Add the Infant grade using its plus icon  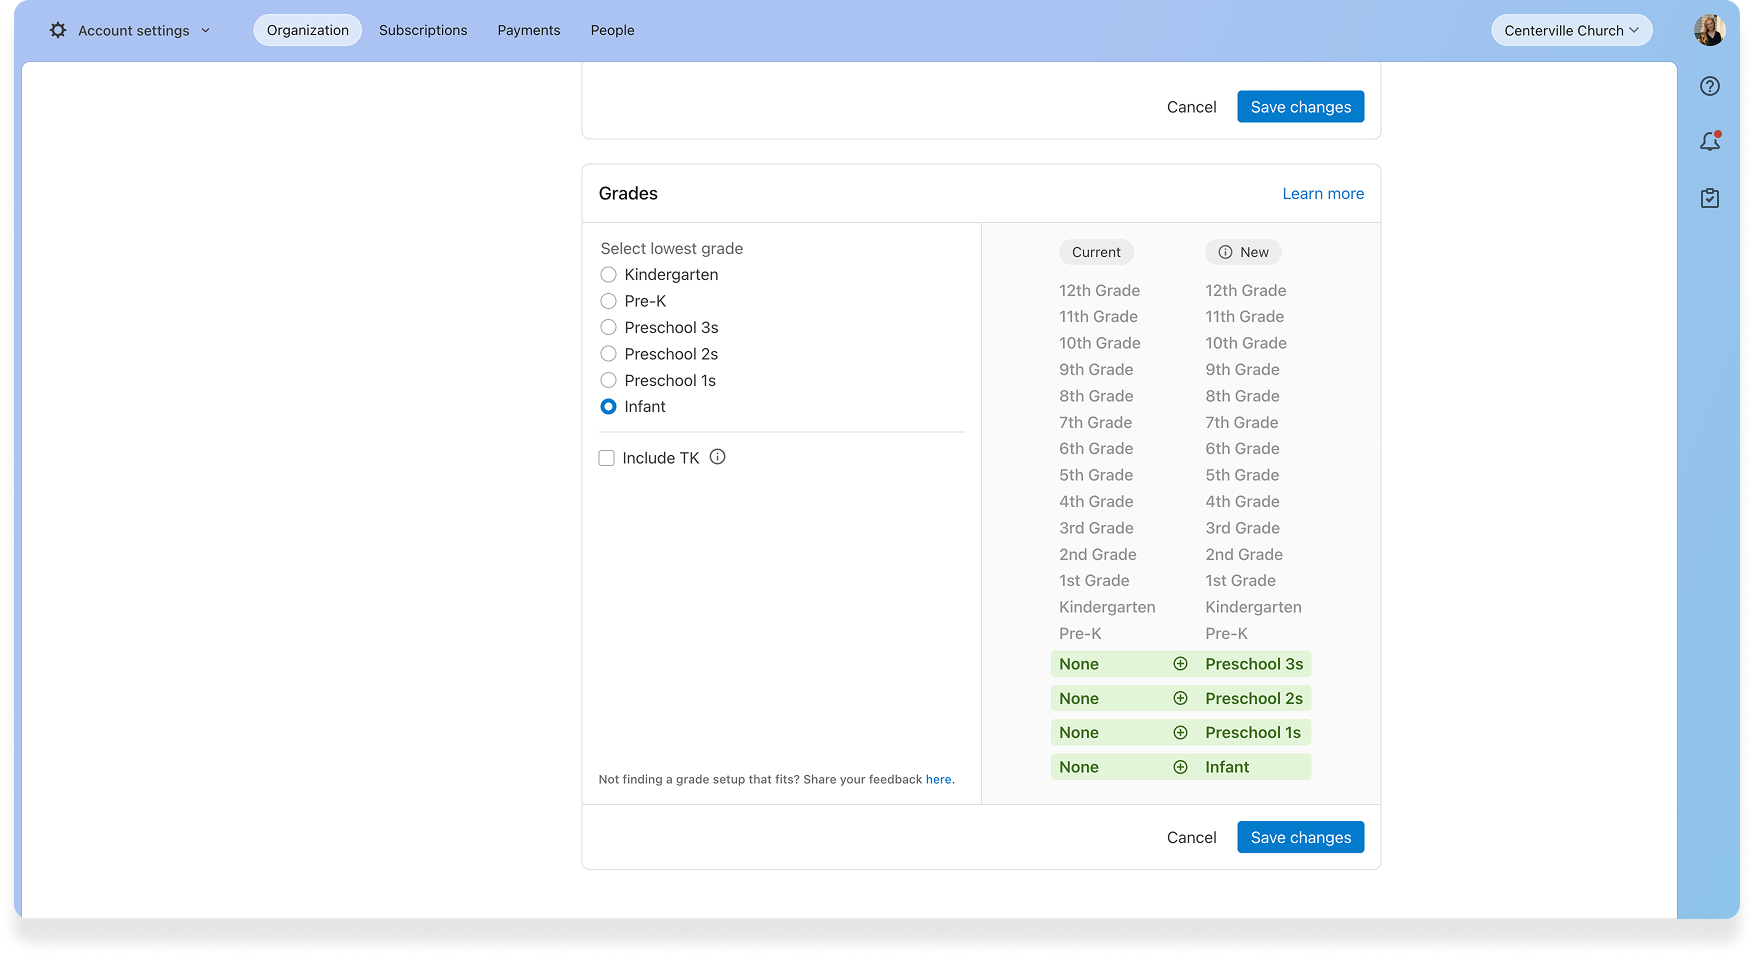[x=1180, y=766]
